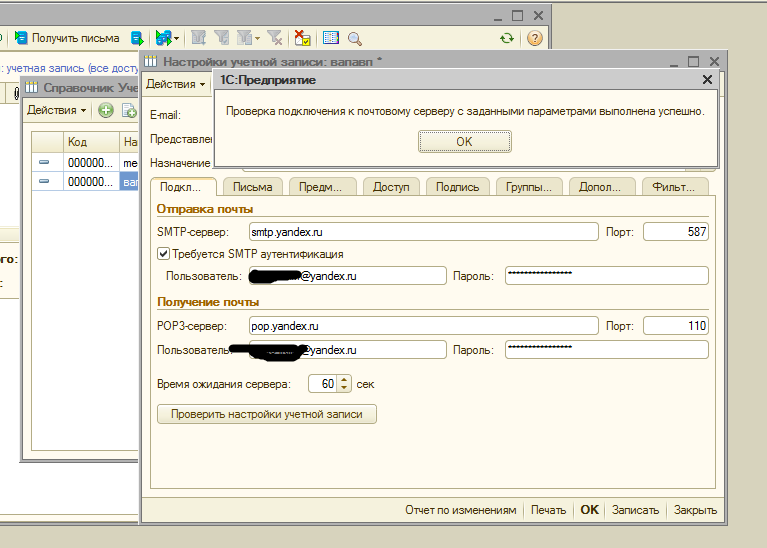Maximize the account settings window
This screenshot has width=767, height=548.
pos(694,62)
